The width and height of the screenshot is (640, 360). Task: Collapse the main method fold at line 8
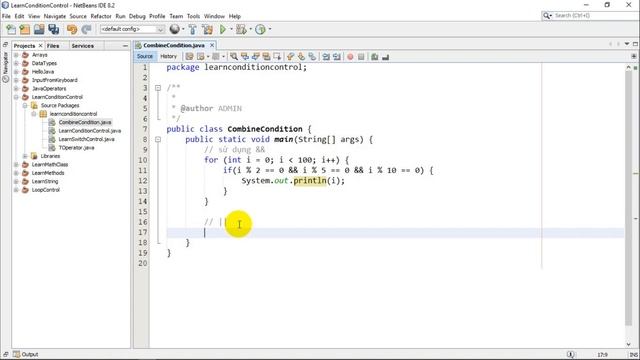point(158,139)
